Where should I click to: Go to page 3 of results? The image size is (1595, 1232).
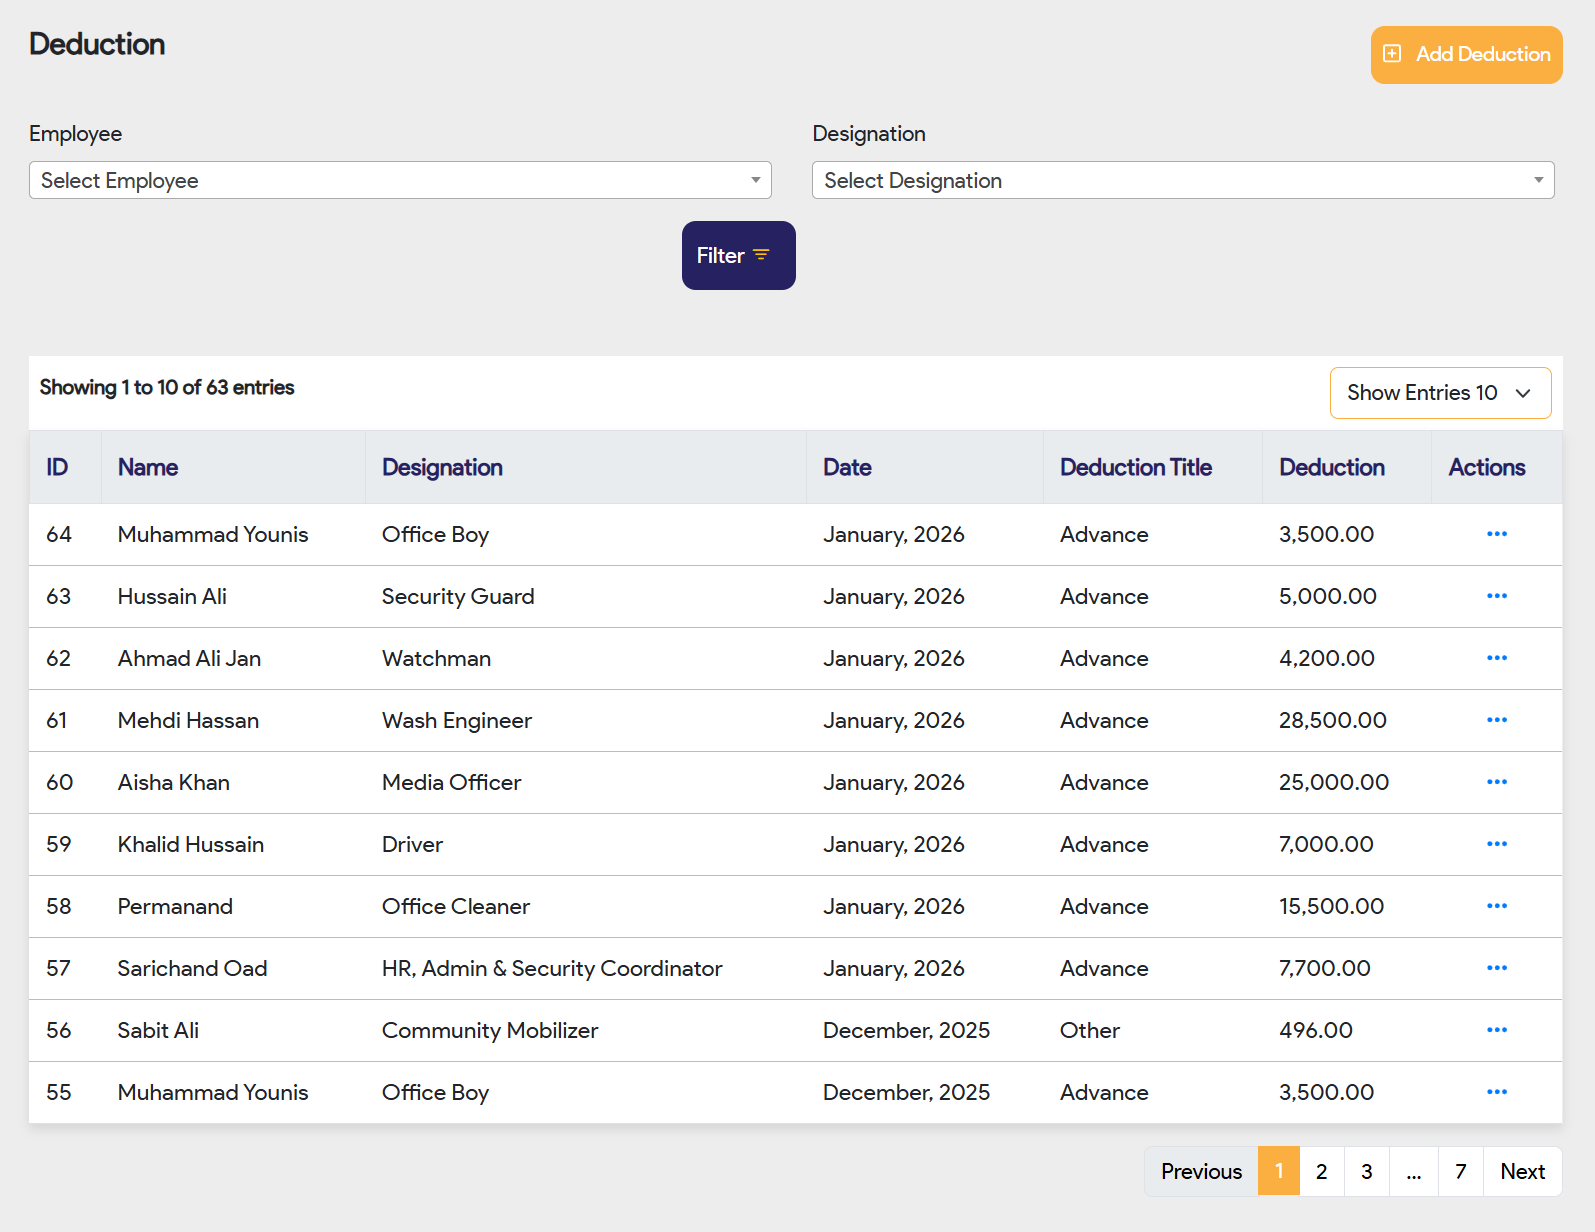(x=1366, y=1171)
